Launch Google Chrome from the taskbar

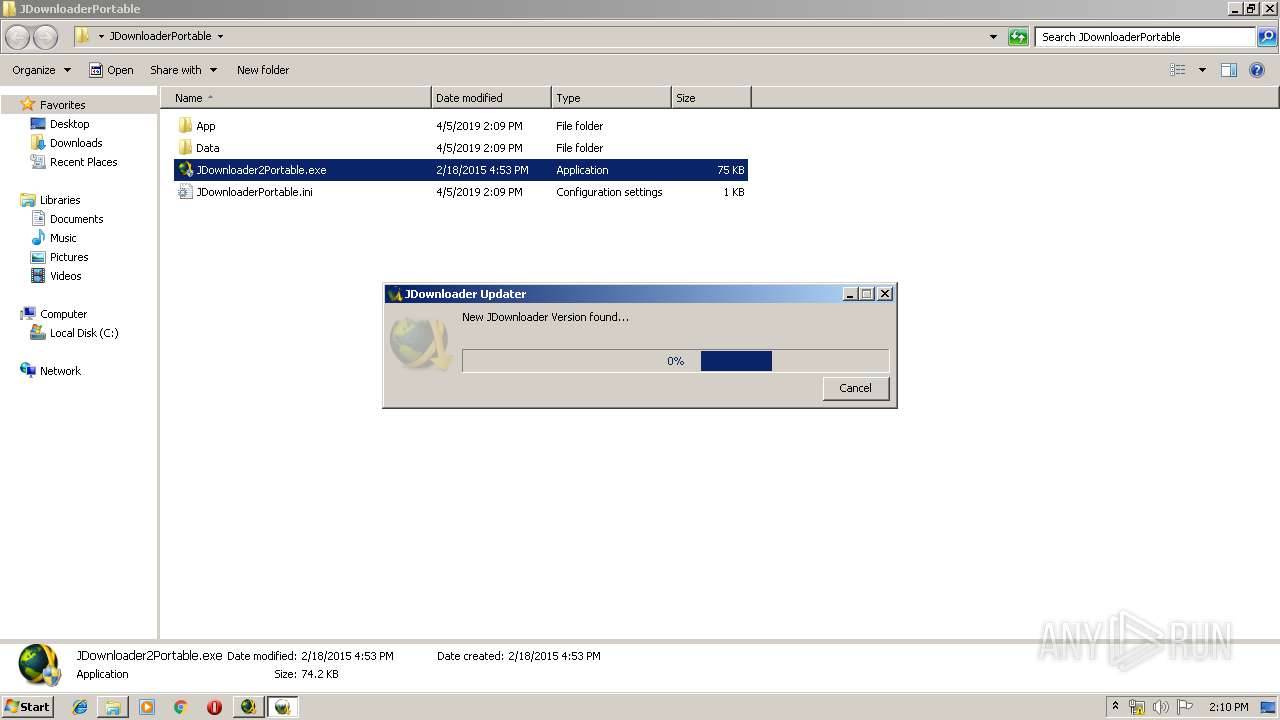click(x=181, y=707)
